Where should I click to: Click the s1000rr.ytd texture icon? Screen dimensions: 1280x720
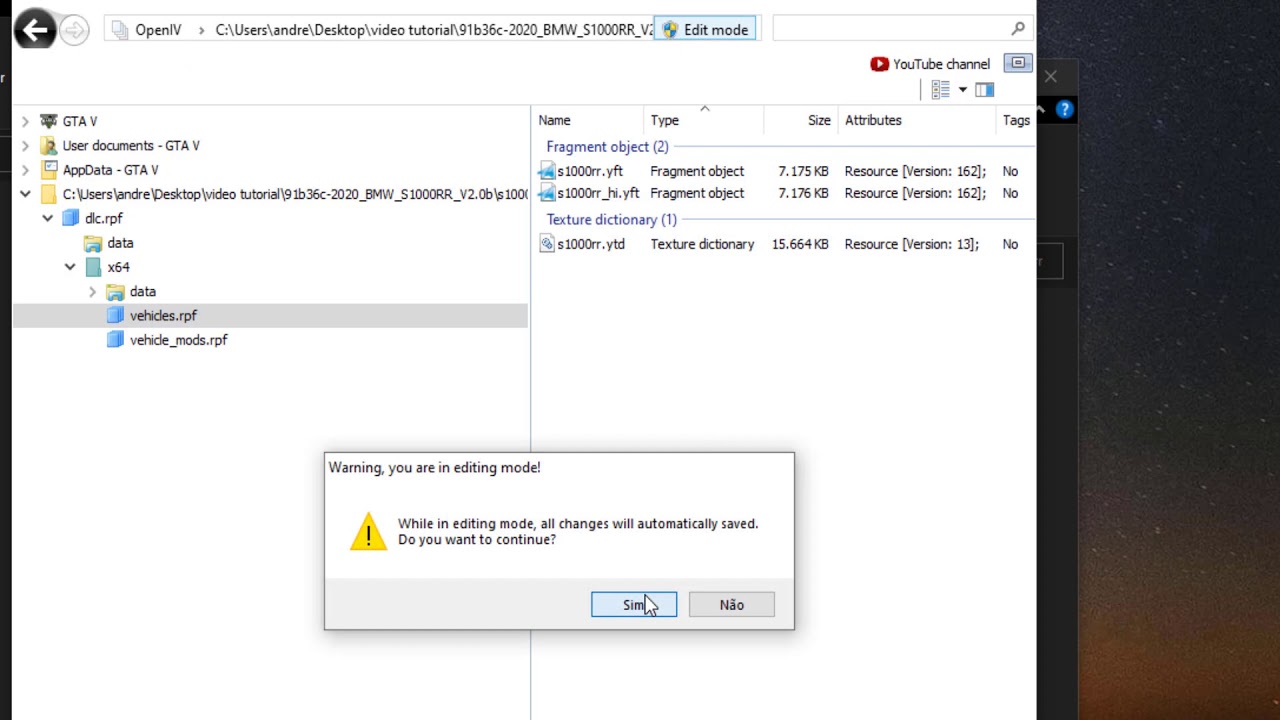click(546, 243)
